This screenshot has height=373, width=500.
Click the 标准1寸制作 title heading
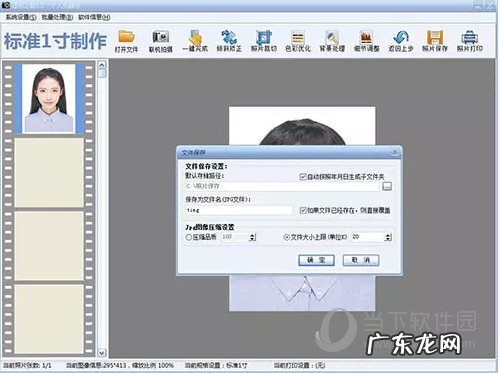click(55, 41)
